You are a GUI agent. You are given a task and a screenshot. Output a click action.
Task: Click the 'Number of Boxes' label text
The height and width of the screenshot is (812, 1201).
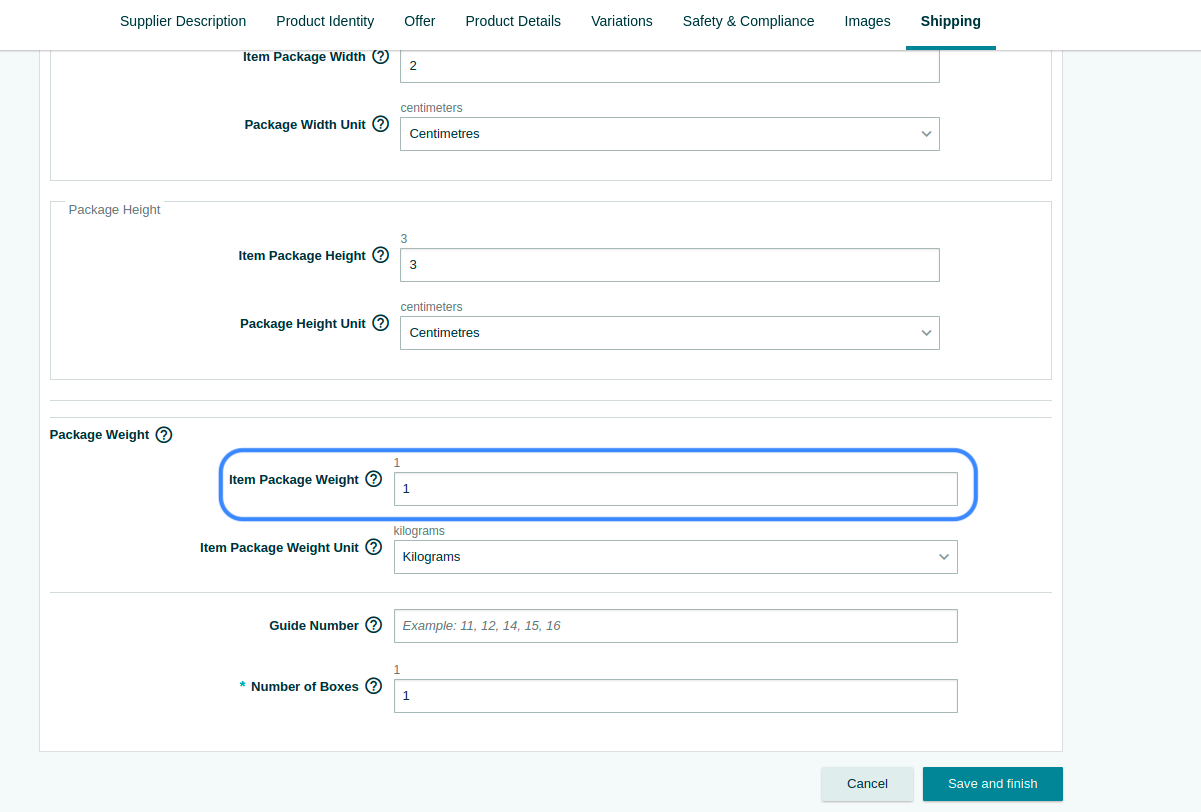coord(305,687)
